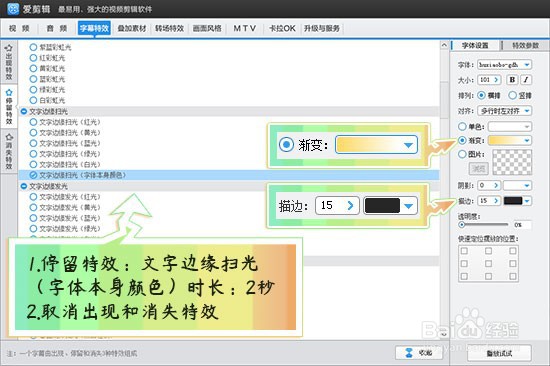
Task: Select 绿彩虹光 effect radio
Action: (33, 89)
